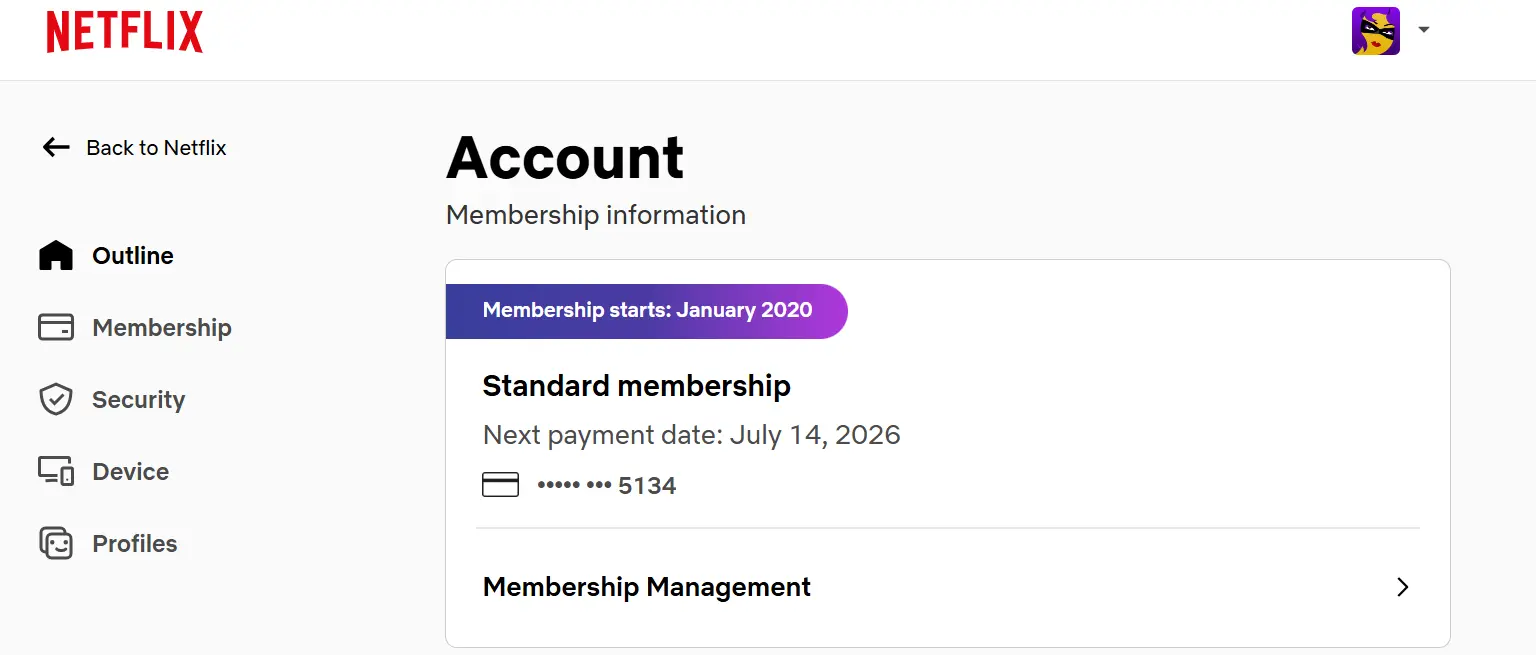This screenshot has height=655, width=1536.
Task: Click the credit card icon beside 5134
Action: coord(501,486)
